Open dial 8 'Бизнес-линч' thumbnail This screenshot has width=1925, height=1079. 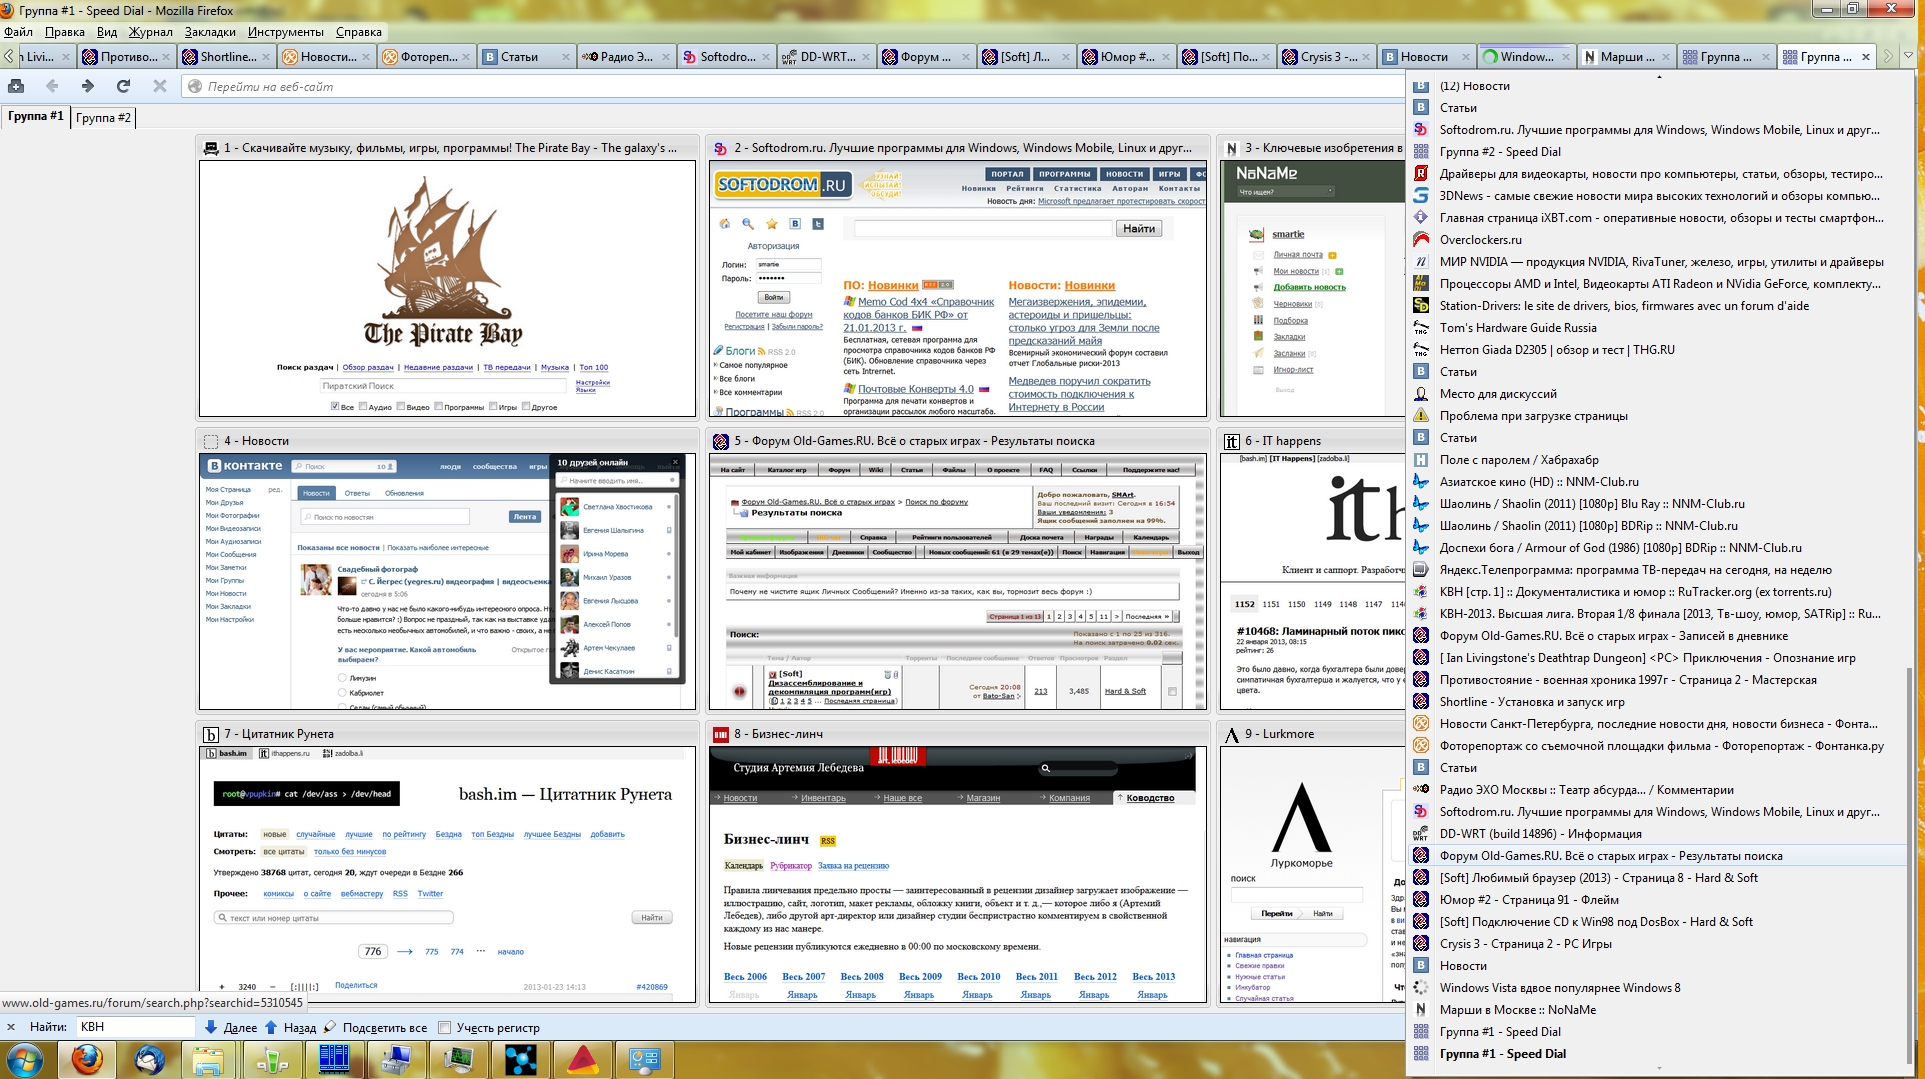[957, 875]
